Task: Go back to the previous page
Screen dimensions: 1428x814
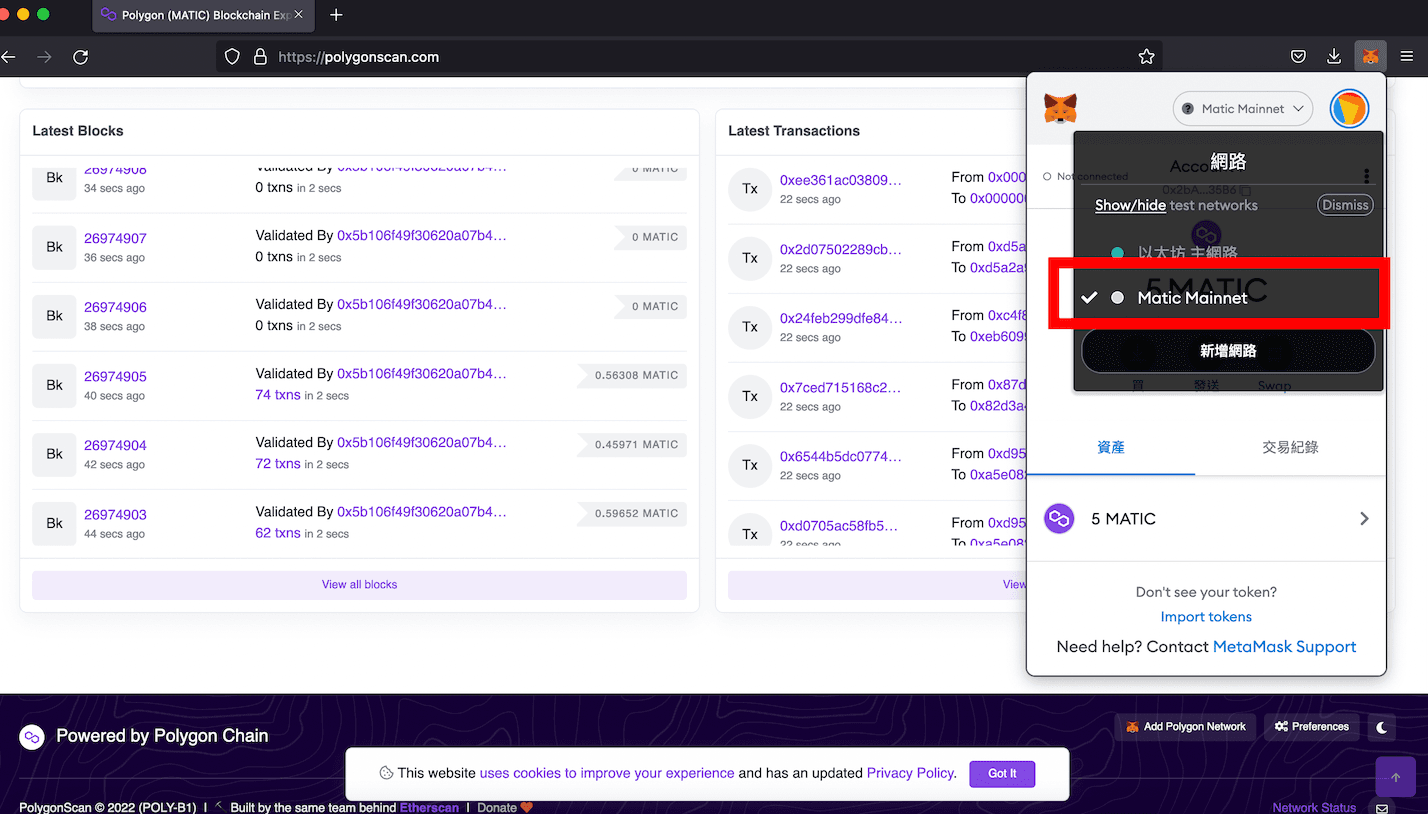Action: 8,57
